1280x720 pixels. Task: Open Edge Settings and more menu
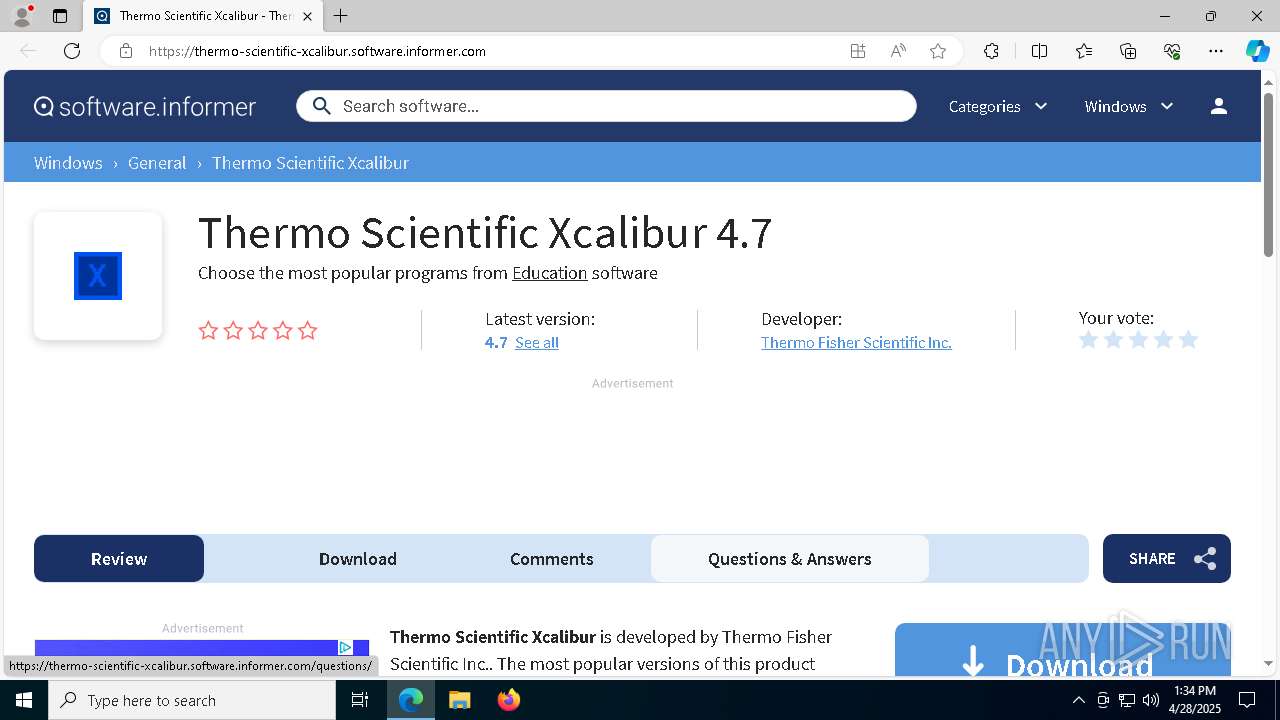(x=1216, y=51)
